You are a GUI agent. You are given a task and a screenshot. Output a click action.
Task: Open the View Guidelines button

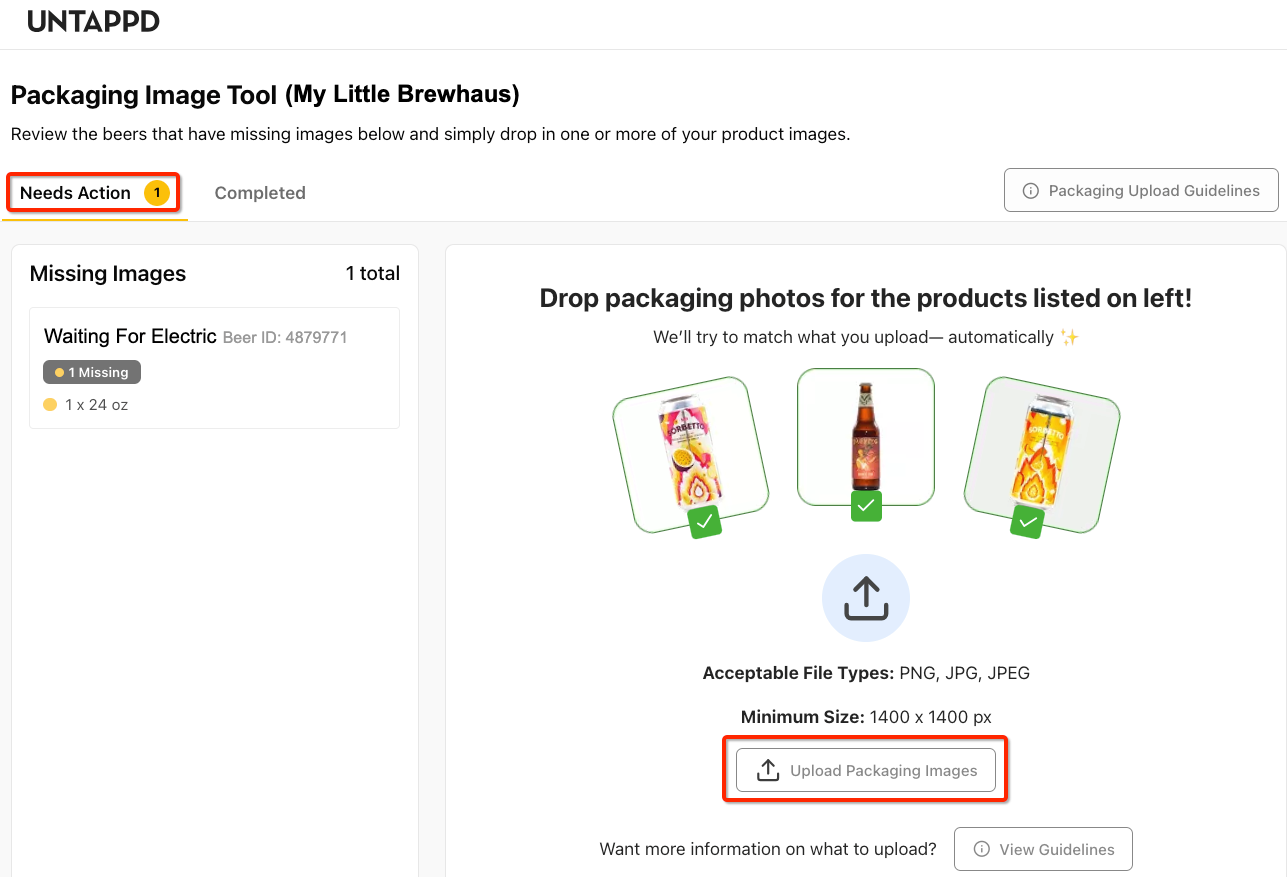point(1043,849)
